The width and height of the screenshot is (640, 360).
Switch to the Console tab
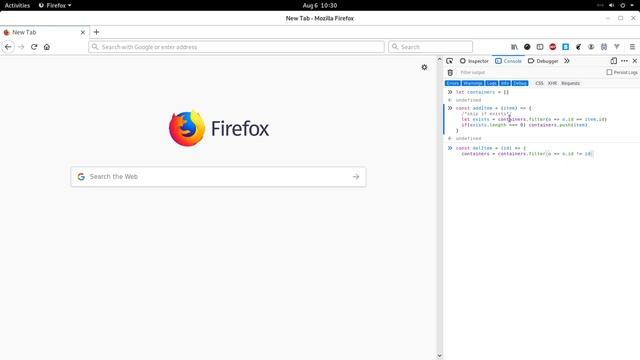pyautogui.click(x=508, y=61)
